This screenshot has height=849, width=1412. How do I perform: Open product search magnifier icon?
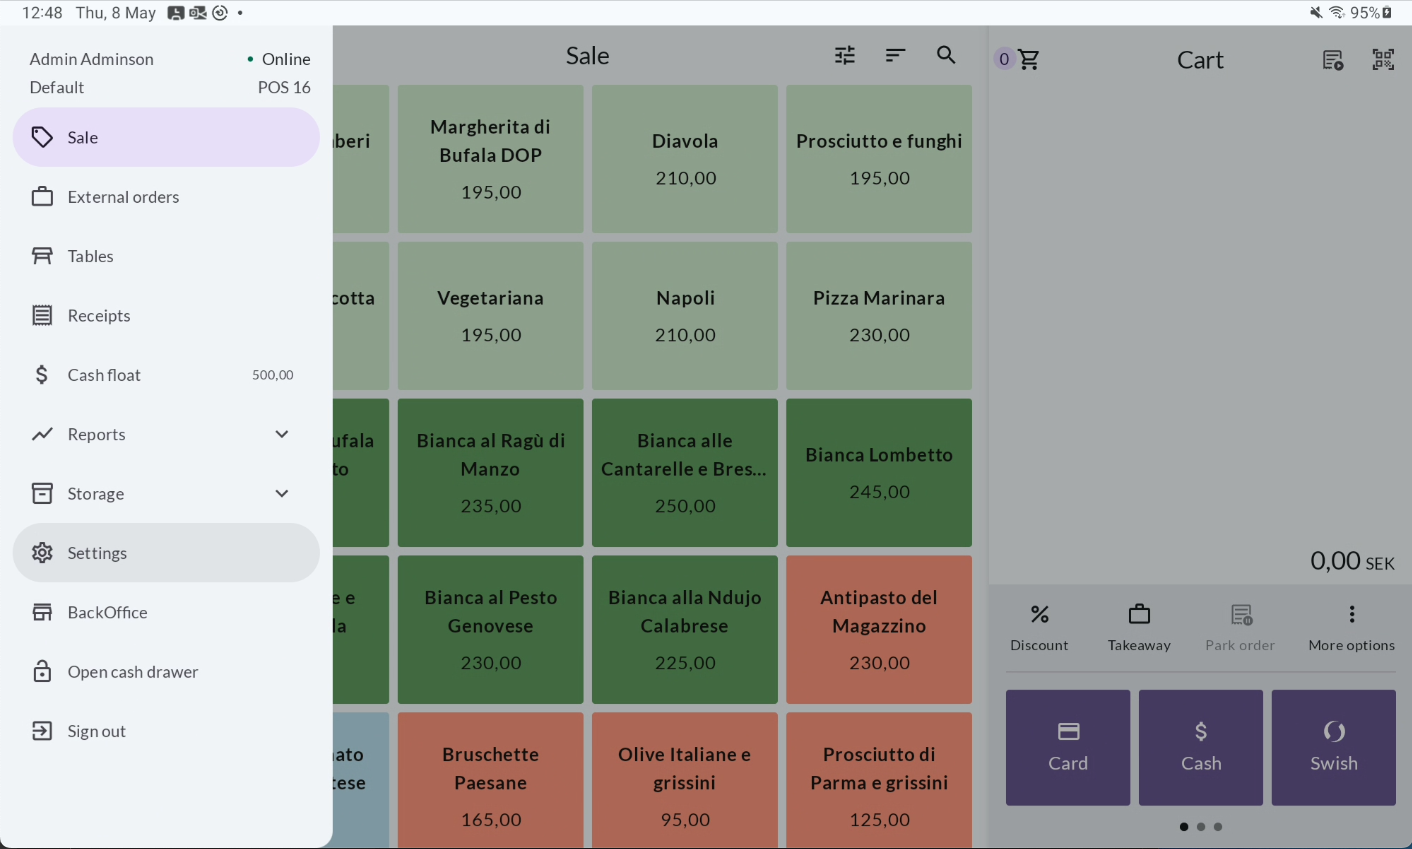pos(946,56)
